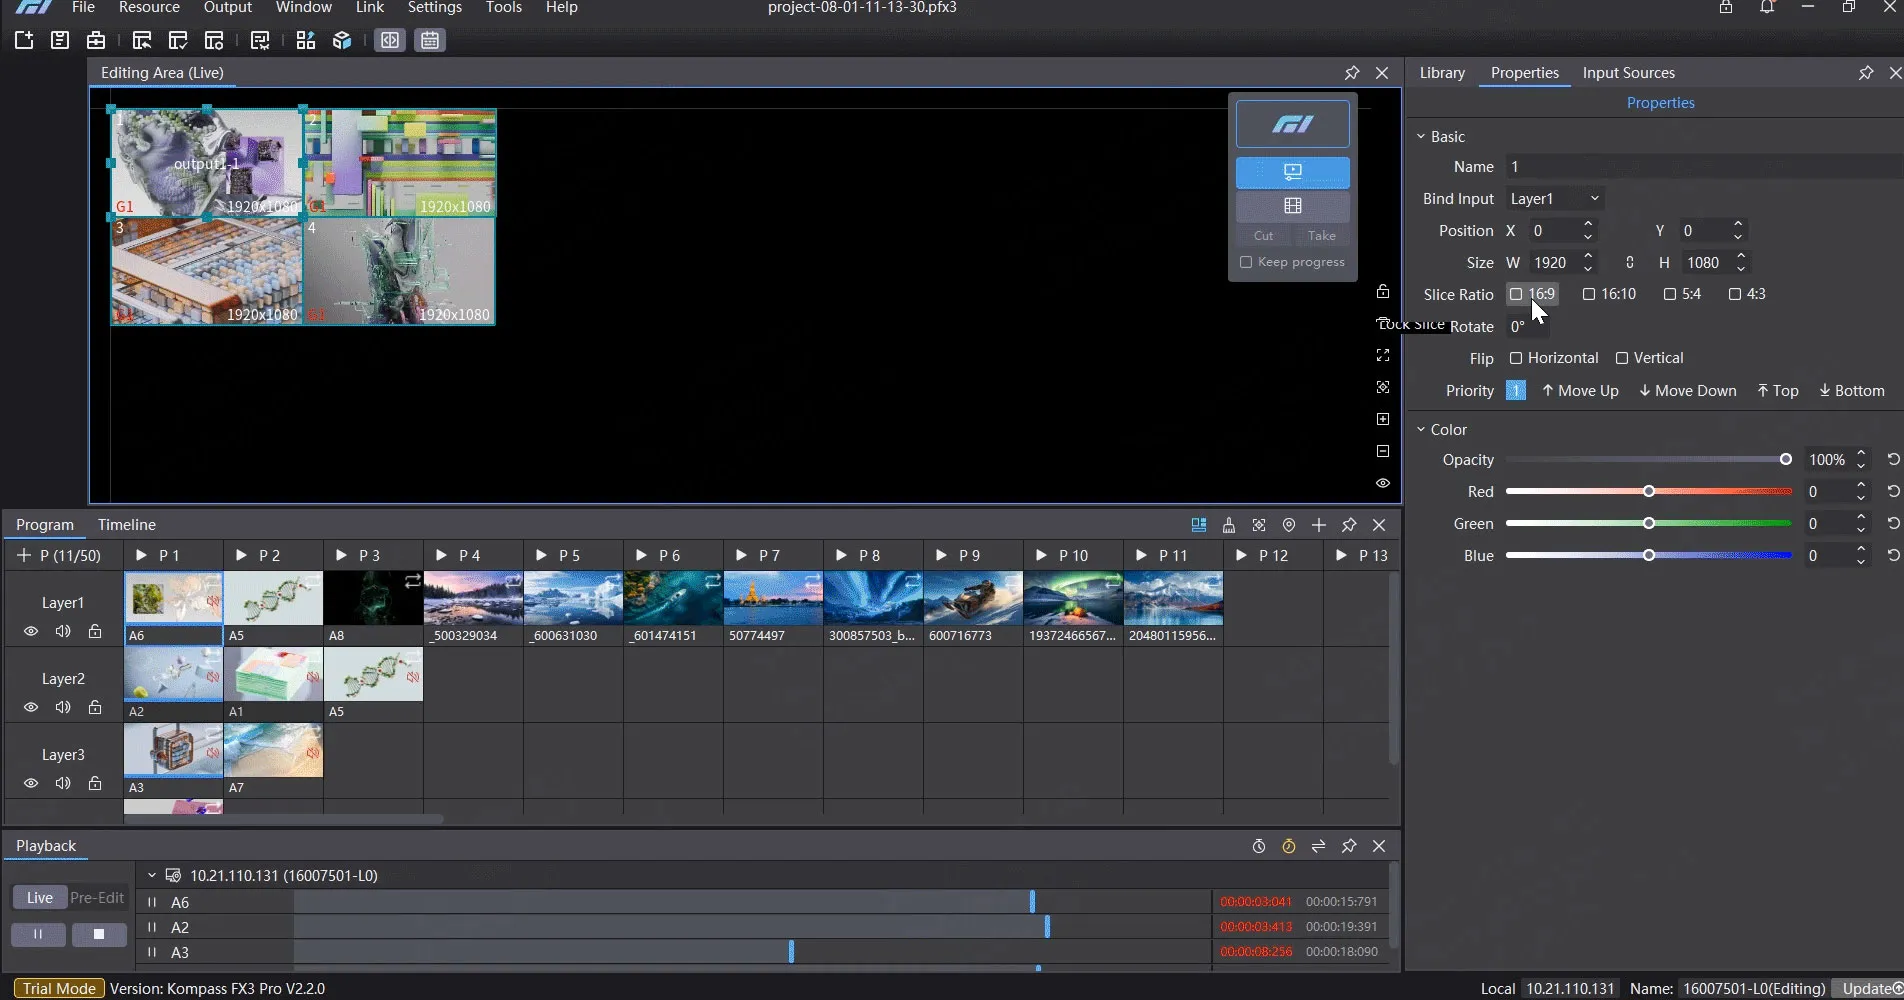Open the Bind Input Layer1 dropdown
Image resolution: width=1904 pixels, height=1000 pixels.
[x=1555, y=199]
